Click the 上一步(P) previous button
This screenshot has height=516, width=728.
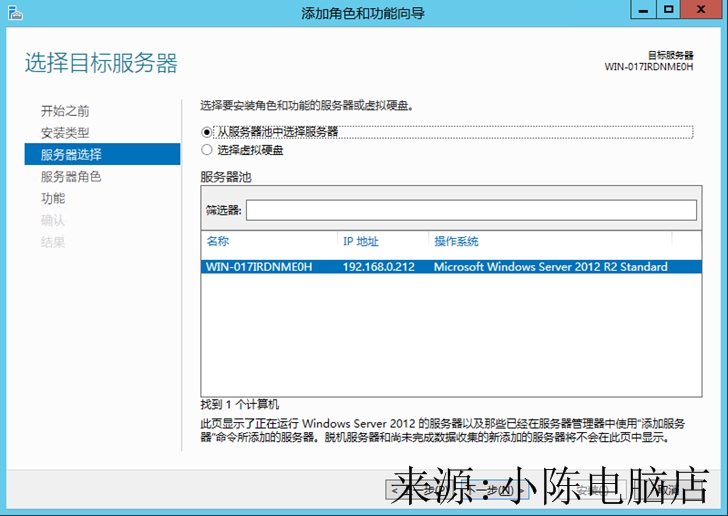422,490
